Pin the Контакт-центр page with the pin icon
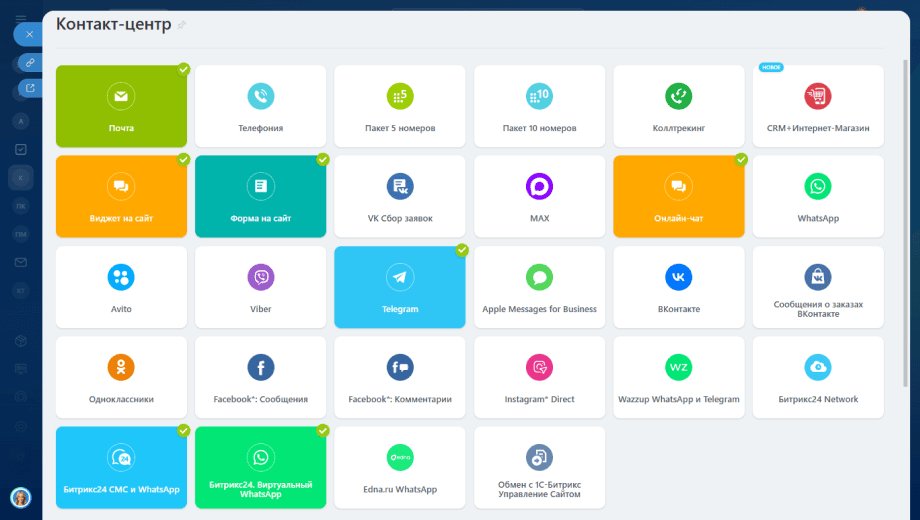 point(181,25)
